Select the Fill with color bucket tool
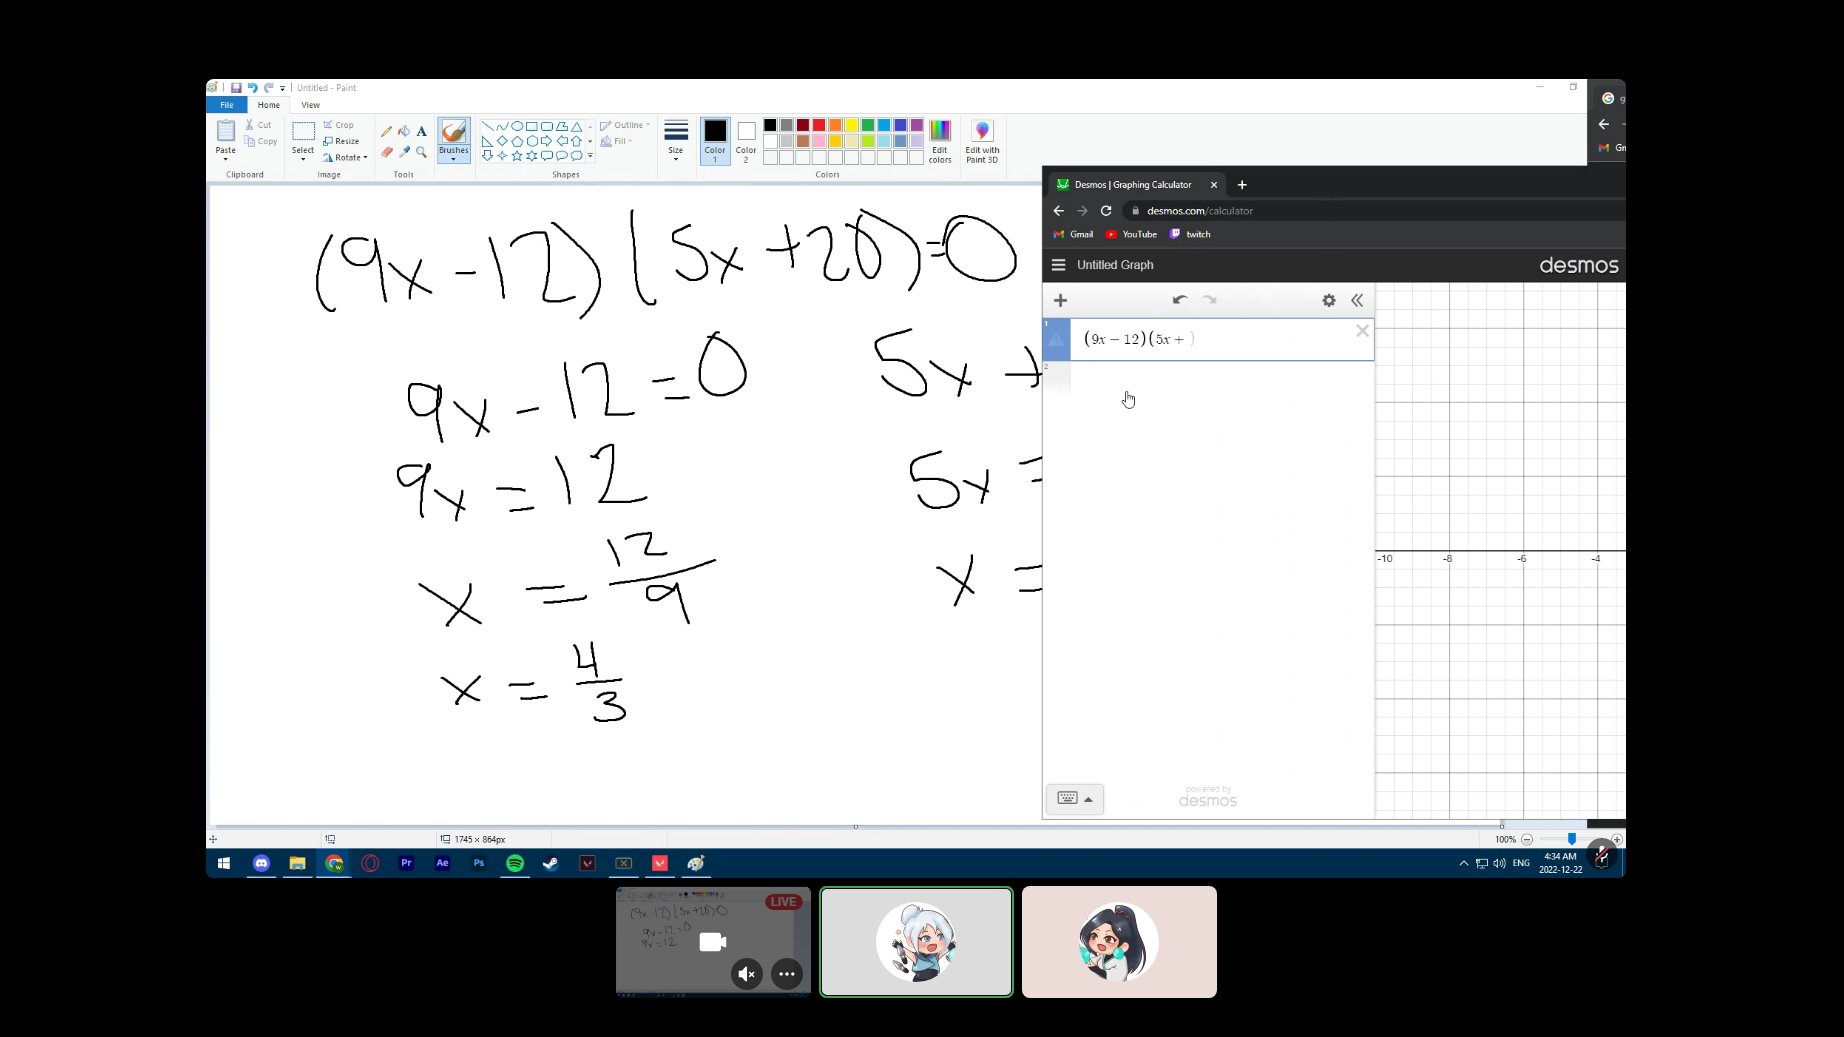1844x1037 pixels. click(404, 131)
